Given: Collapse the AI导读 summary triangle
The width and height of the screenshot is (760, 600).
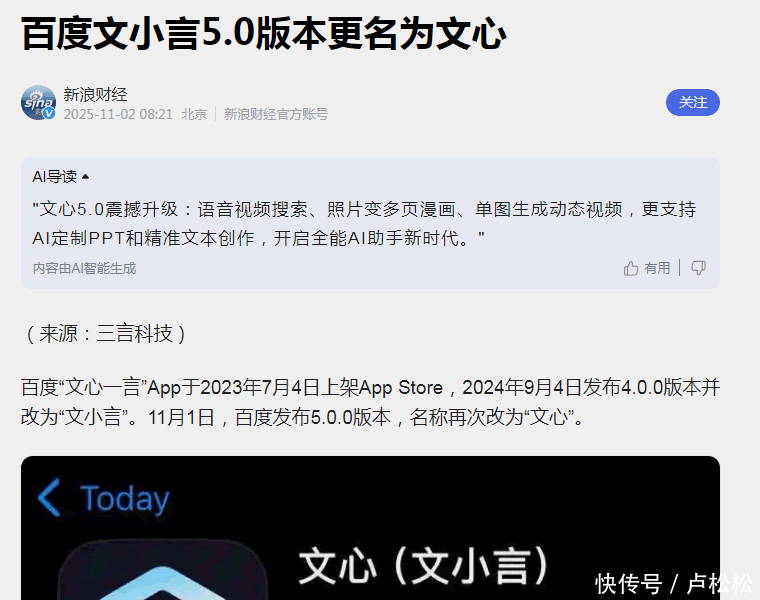Looking at the screenshot, I should click(85, 177).
